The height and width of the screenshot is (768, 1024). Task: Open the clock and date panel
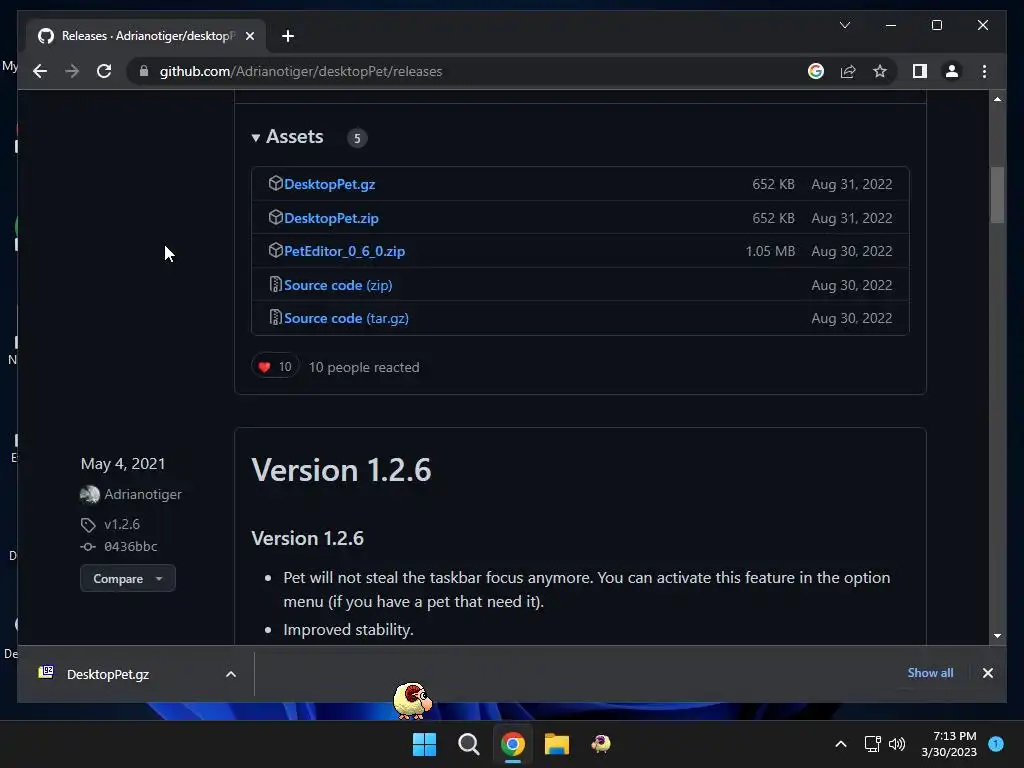pyautogui.click(x=949, y=744)
